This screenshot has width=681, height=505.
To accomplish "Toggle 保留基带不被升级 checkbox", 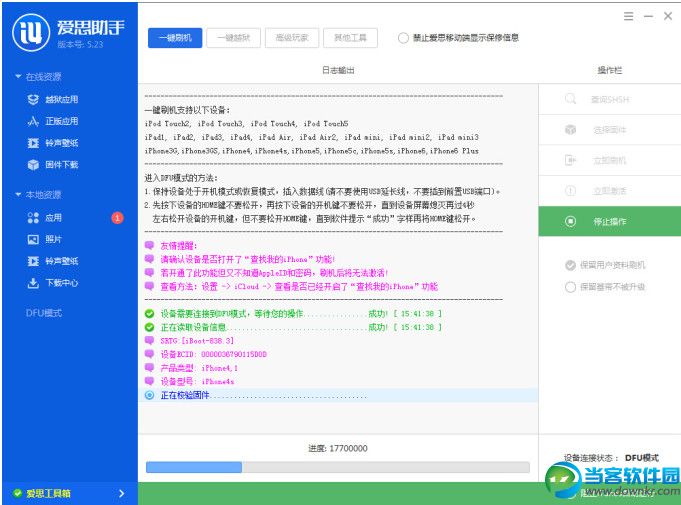I will pos(570,287).
